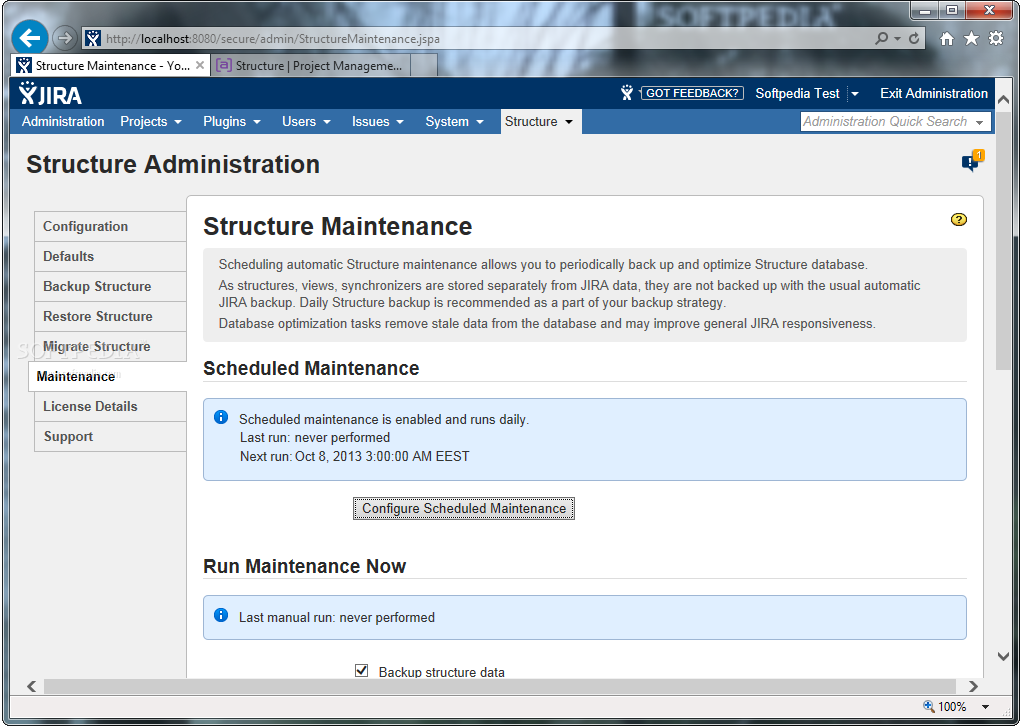Expand the Structure dropdown menu
Screen dimensions: 1020x726
point(540,122)
